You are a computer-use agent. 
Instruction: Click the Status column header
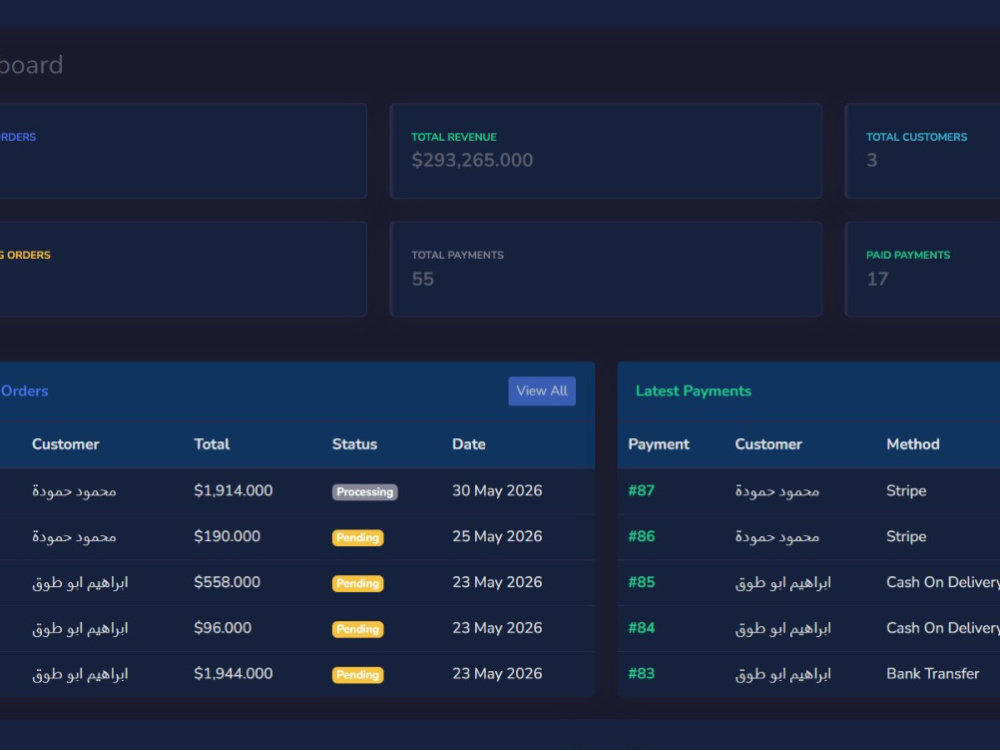(355, 445)
